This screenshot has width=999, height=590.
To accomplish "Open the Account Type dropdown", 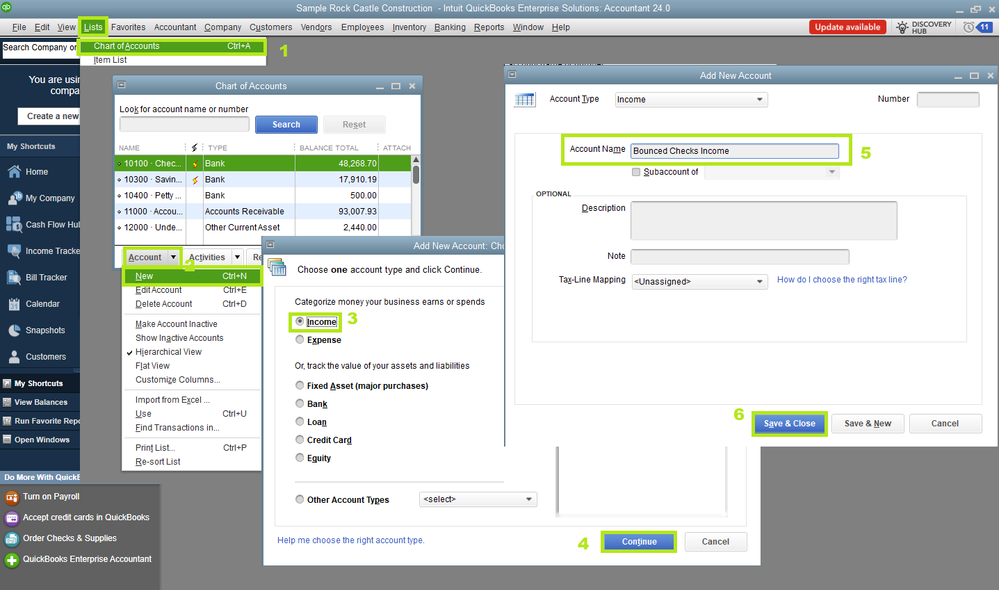I will click(x=691, y=99).
